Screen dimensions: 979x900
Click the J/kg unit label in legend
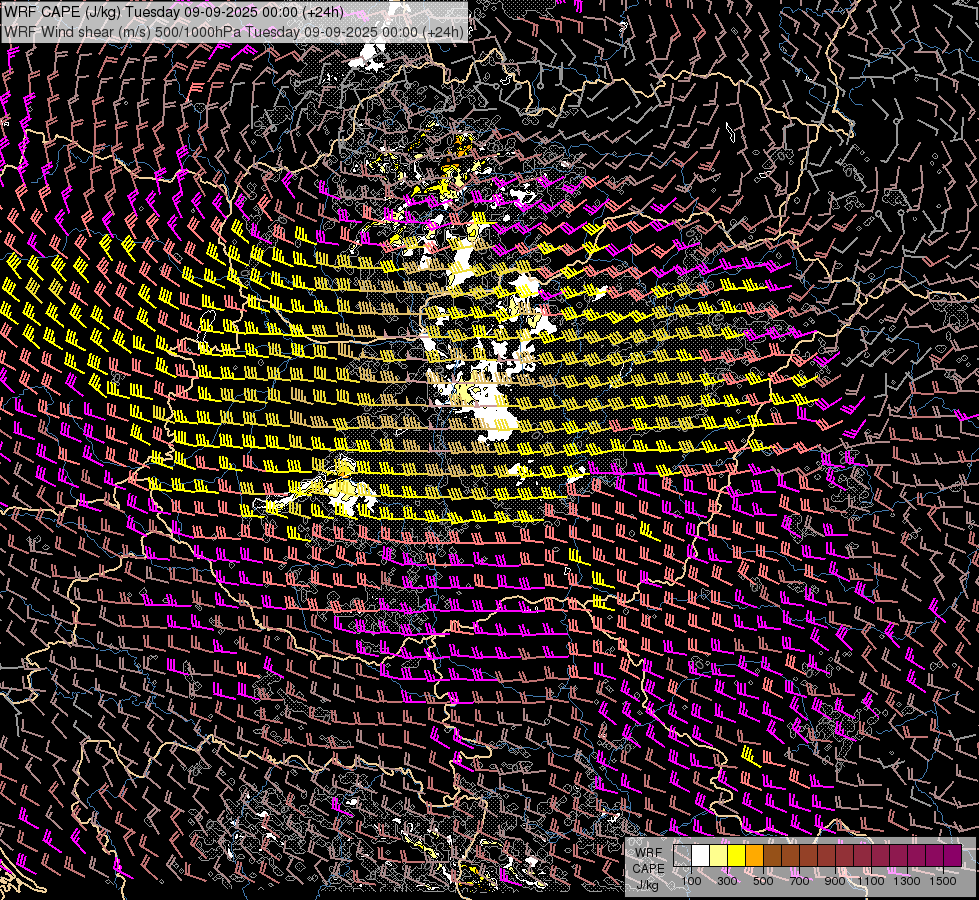coord(648,885)
